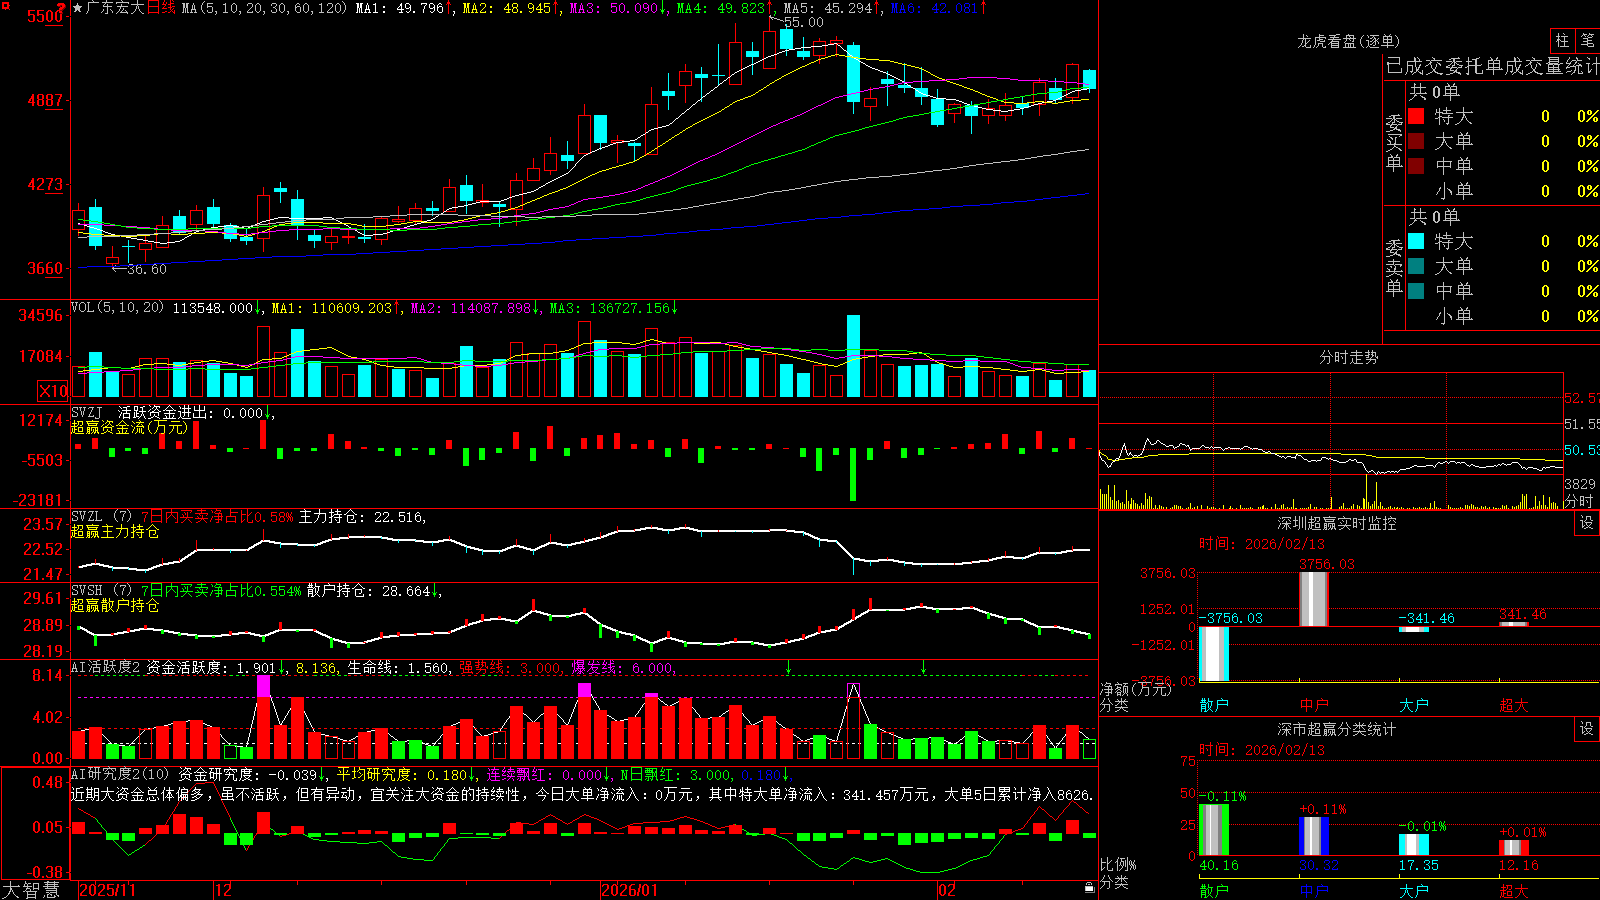
Task: Open MA(5,10,20,30,60,120) indicator parameters
Action: pyautogui.click(x=265, y=8)
